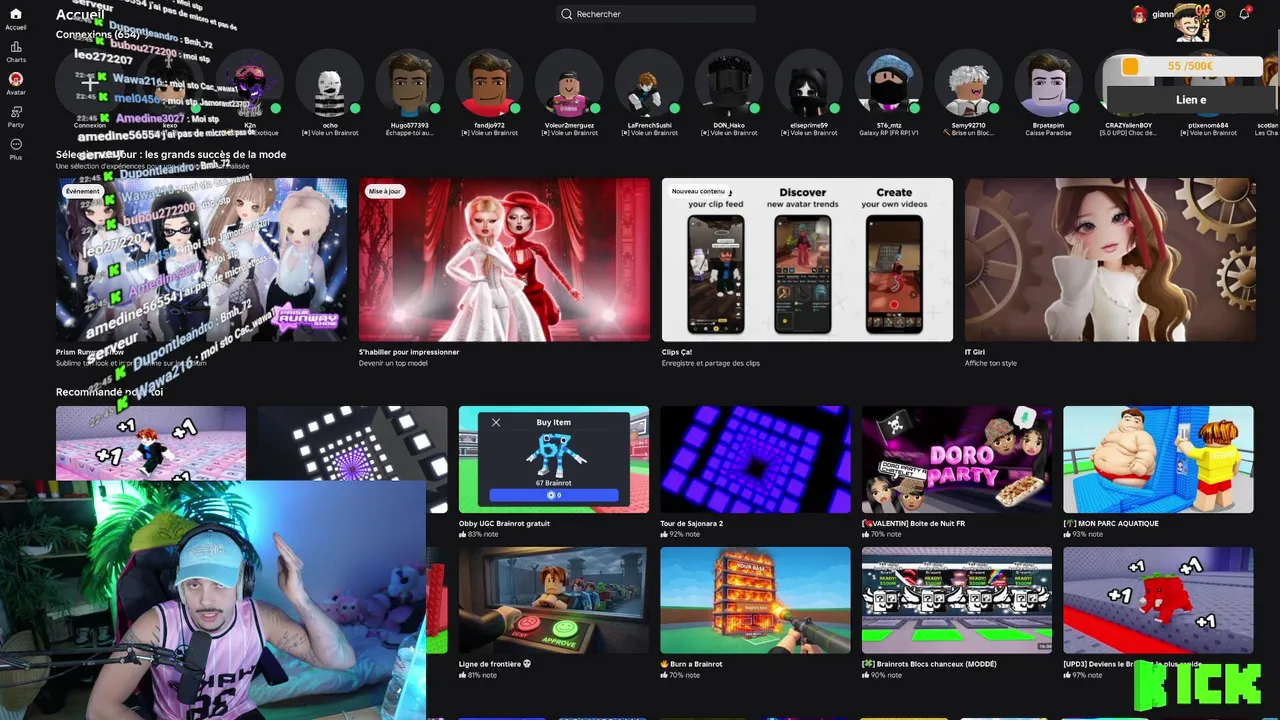The image size is (1280, 720).
Task: Open the Burn a Brainrot thumbnail
Action: (x=755, y=600)
